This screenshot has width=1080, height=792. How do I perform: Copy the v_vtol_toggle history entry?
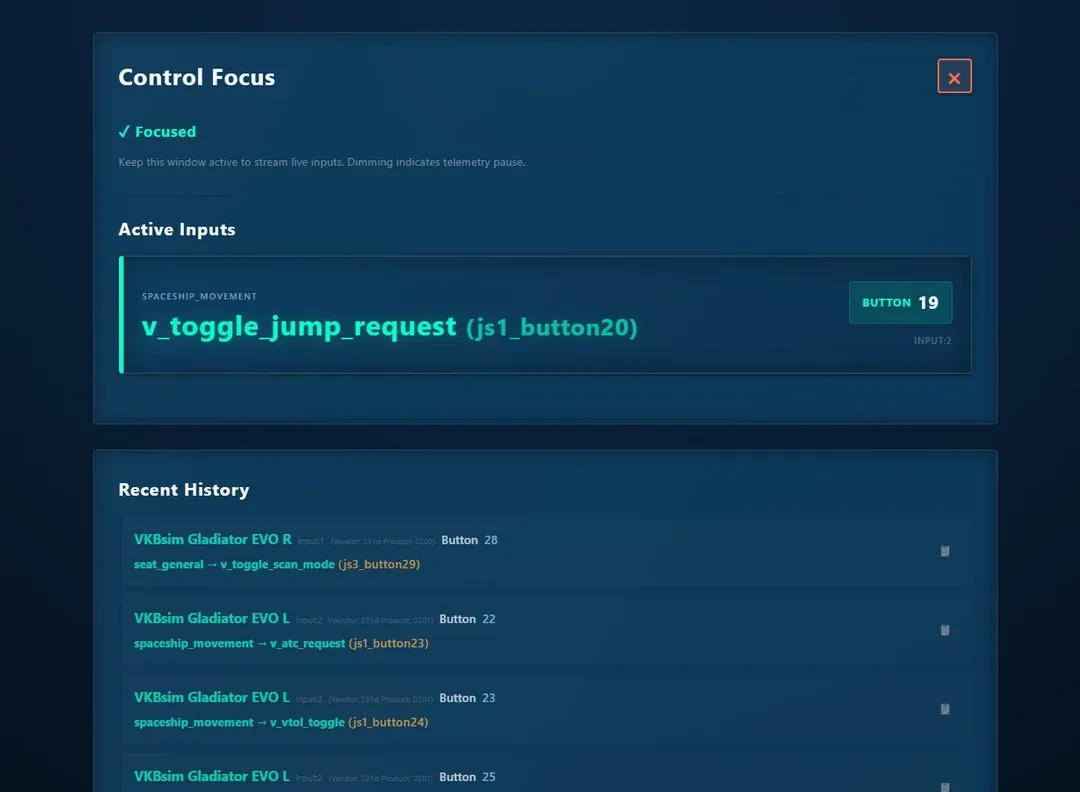pyautogui.click(x=944, y=709)
